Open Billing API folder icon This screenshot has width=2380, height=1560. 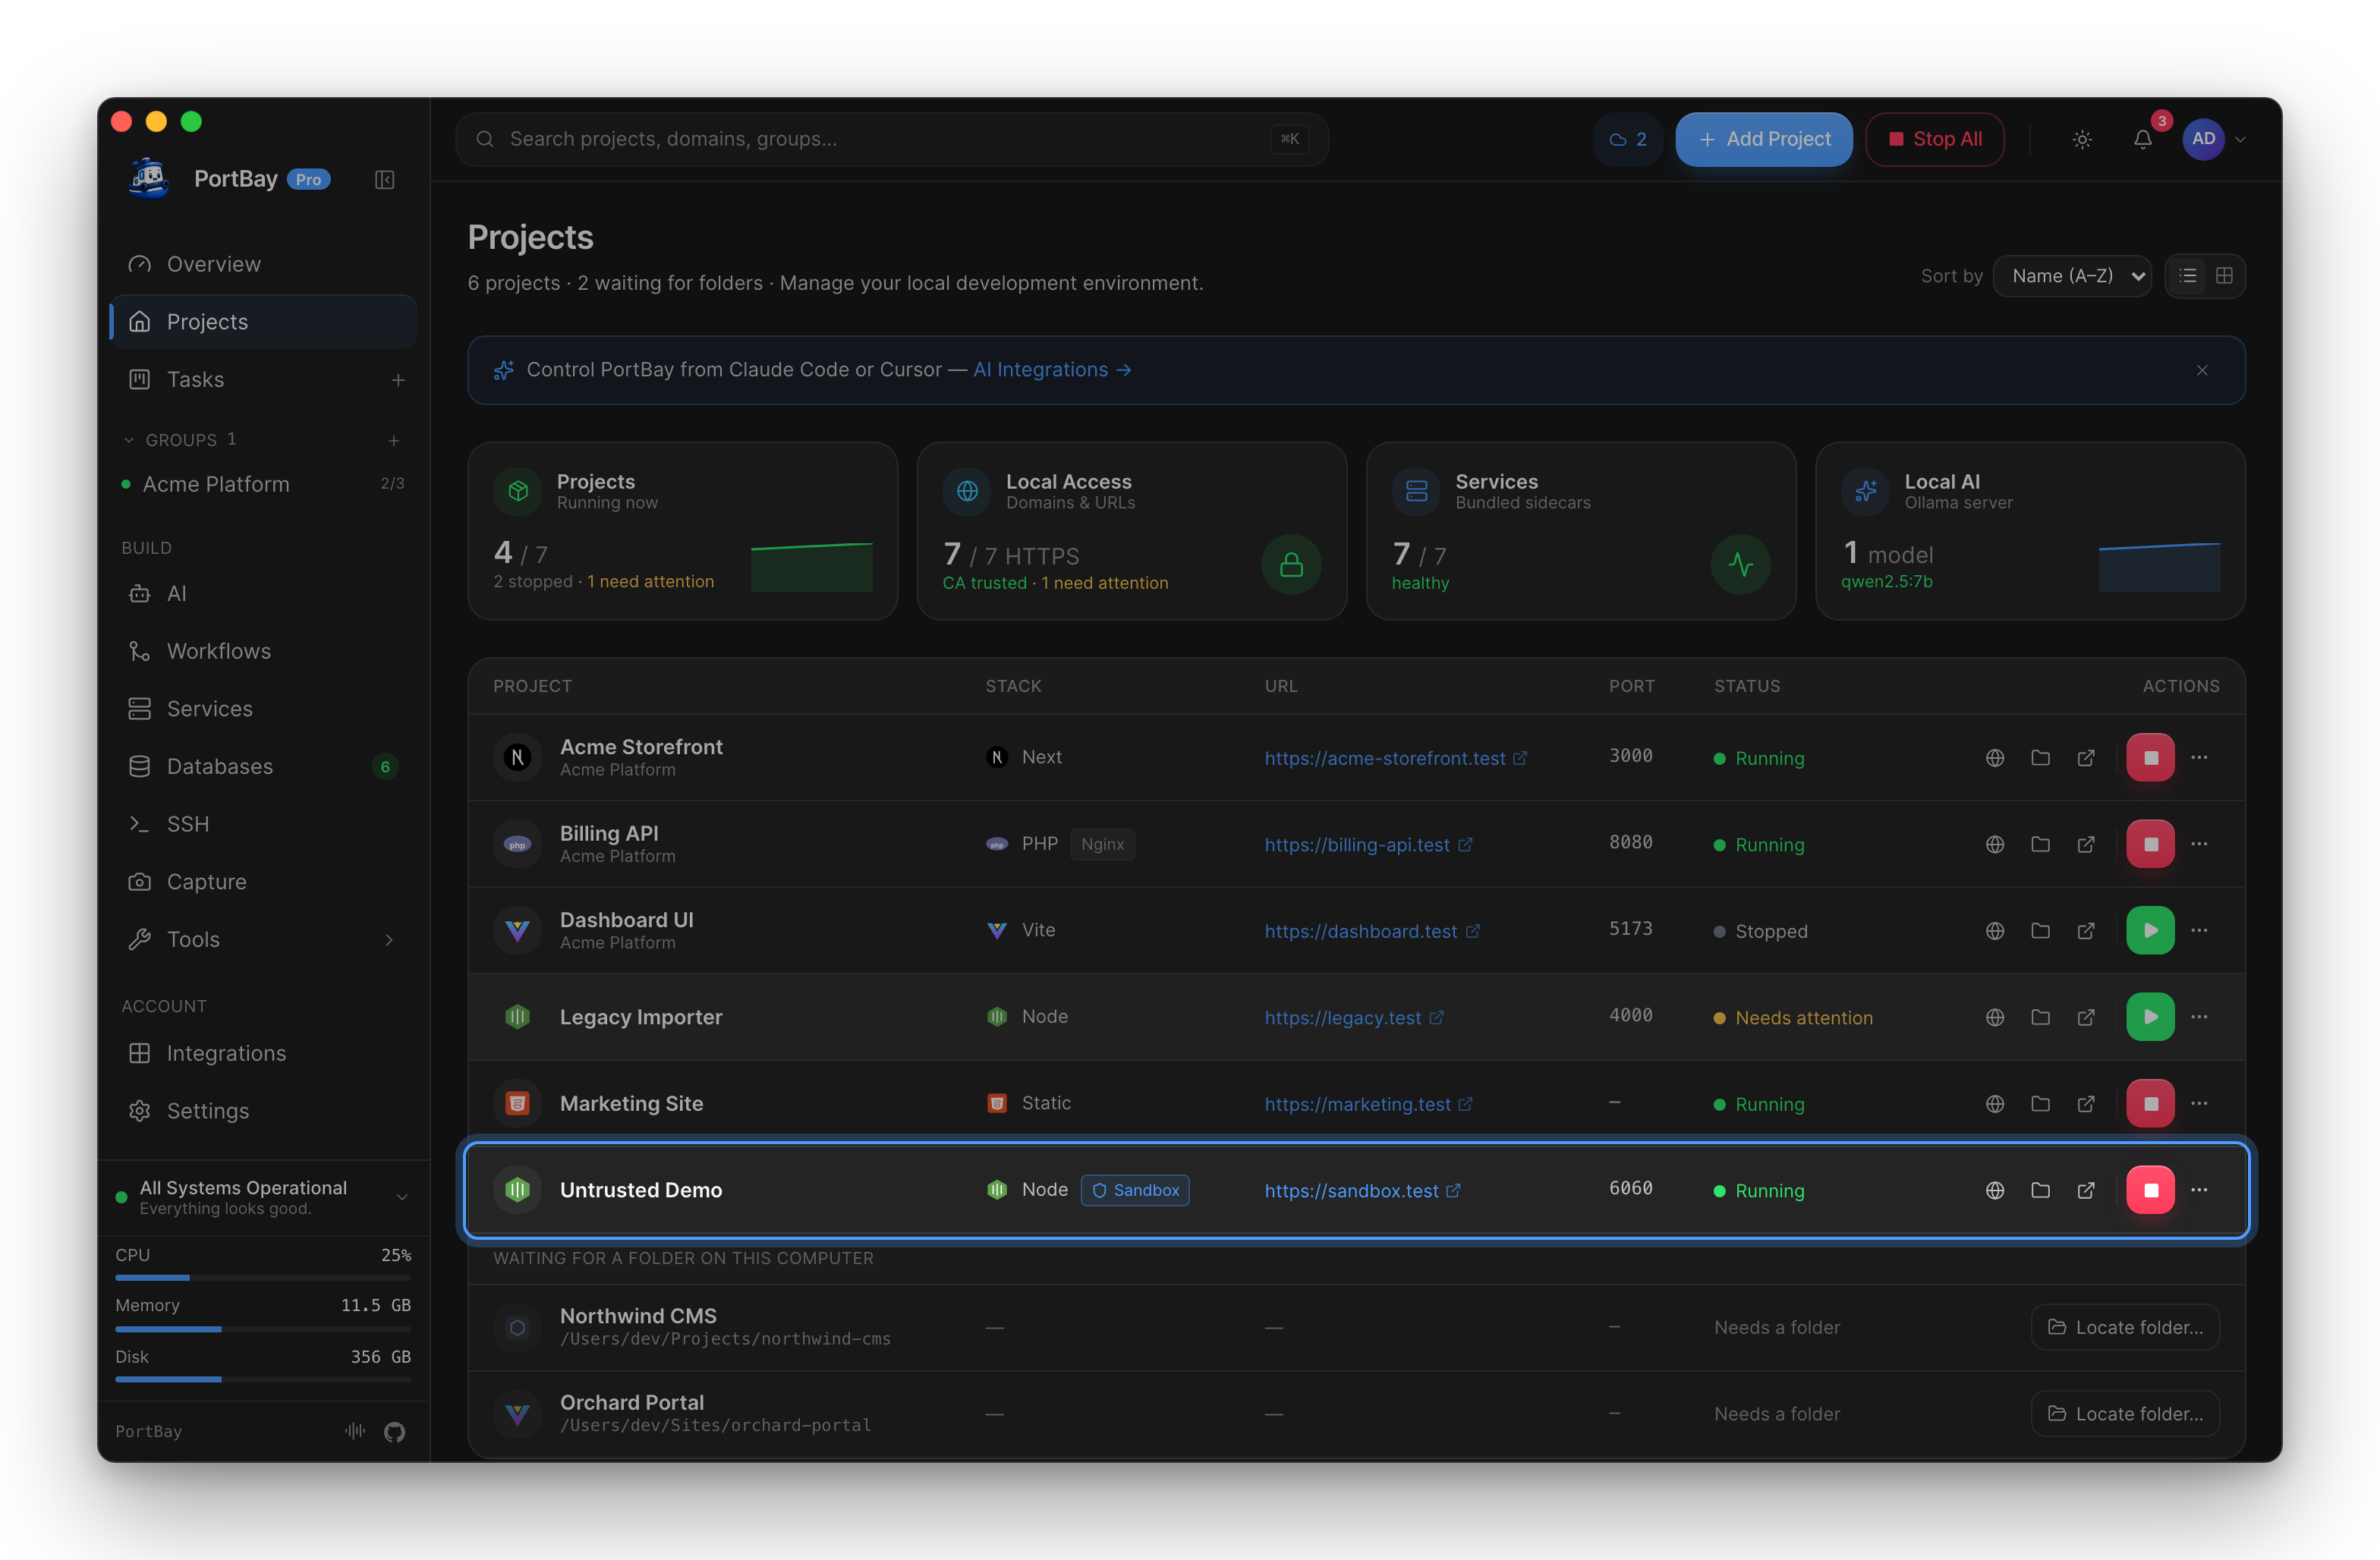(2040, 844)
